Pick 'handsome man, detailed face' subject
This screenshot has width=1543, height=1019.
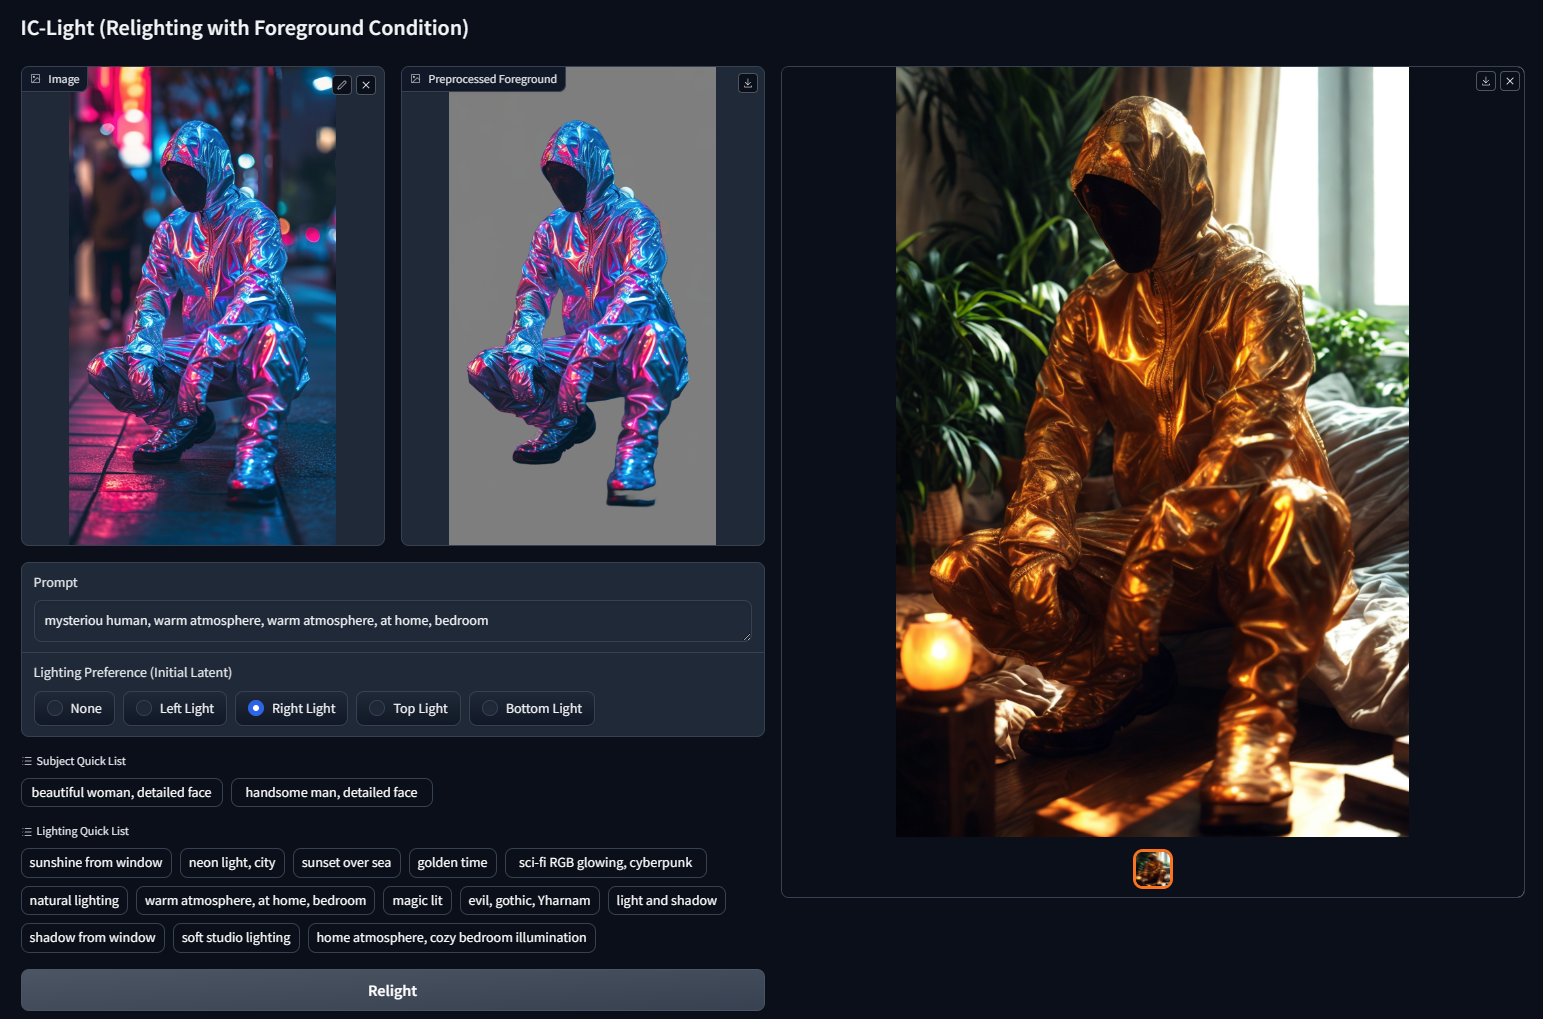tap(332, 792)
